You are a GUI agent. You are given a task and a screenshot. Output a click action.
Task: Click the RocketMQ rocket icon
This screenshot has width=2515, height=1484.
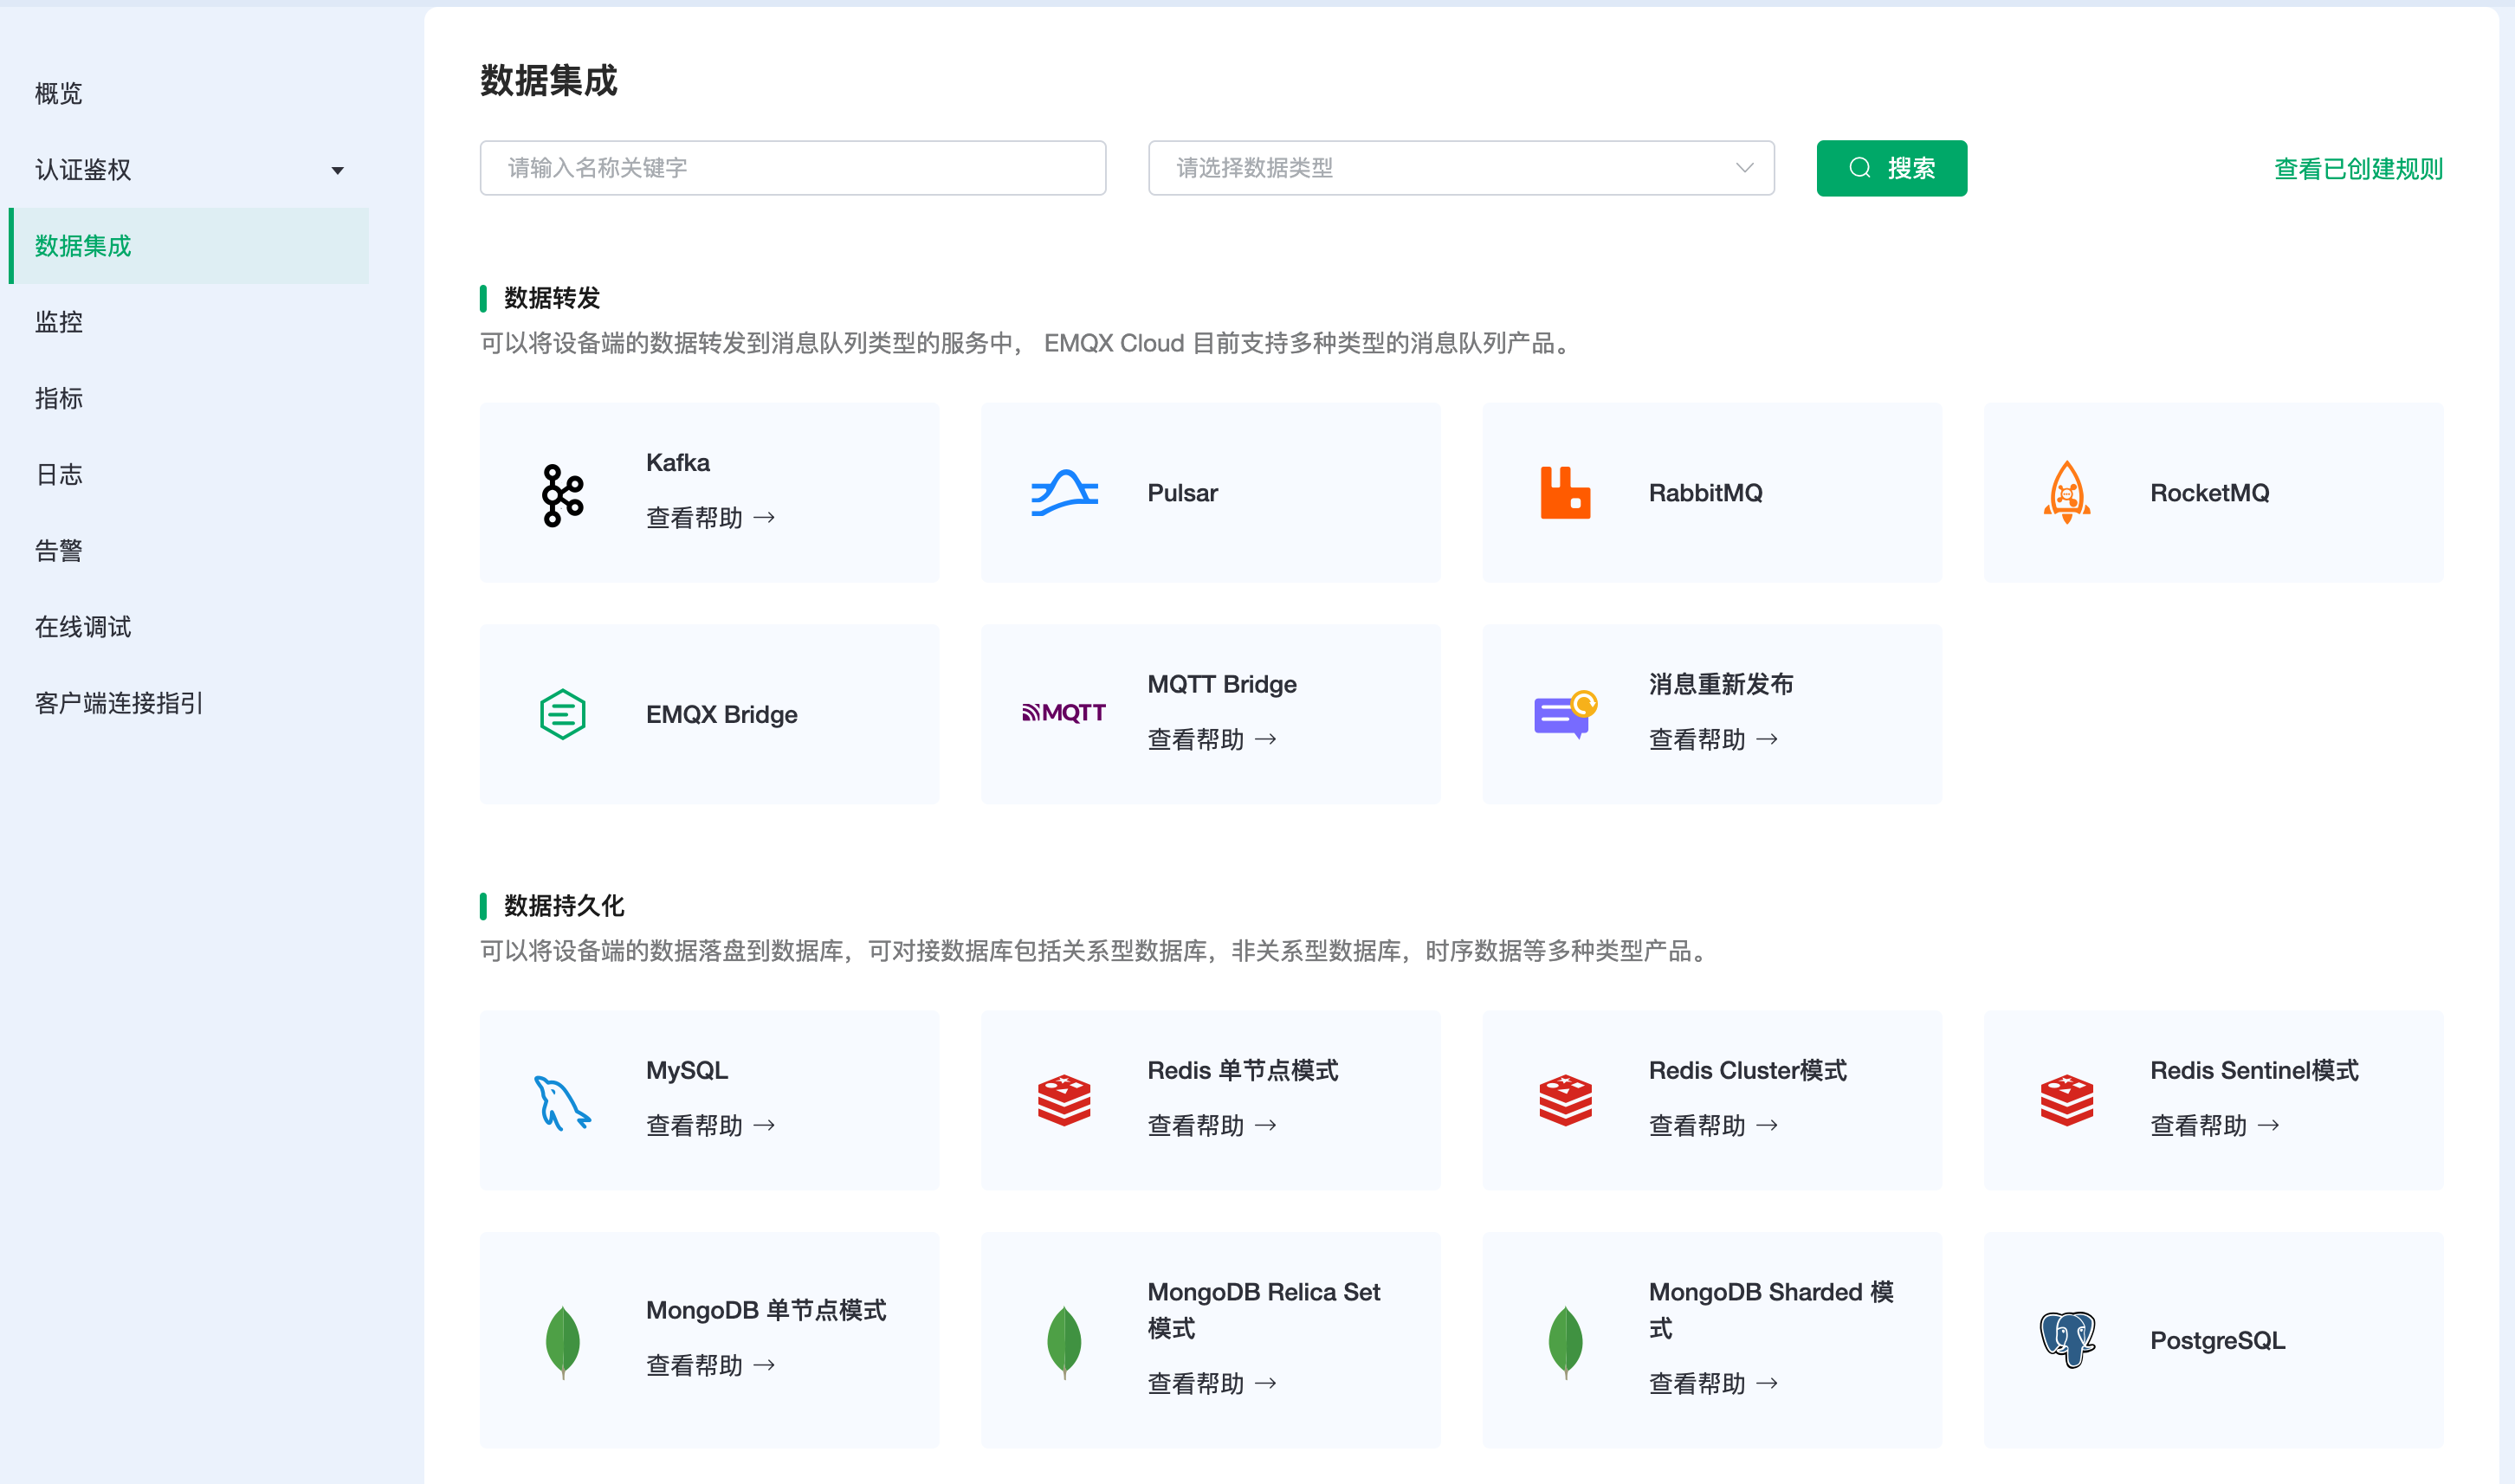point(2066,492)
